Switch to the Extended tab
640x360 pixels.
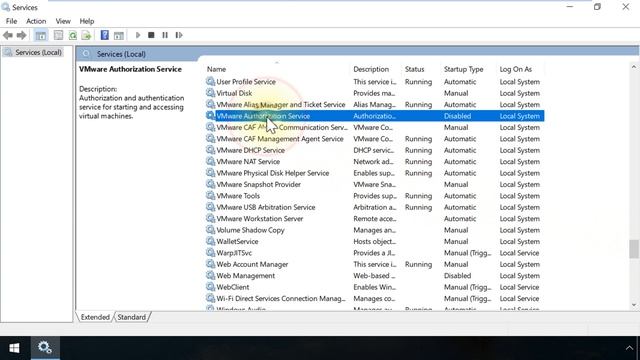[95, 317]
